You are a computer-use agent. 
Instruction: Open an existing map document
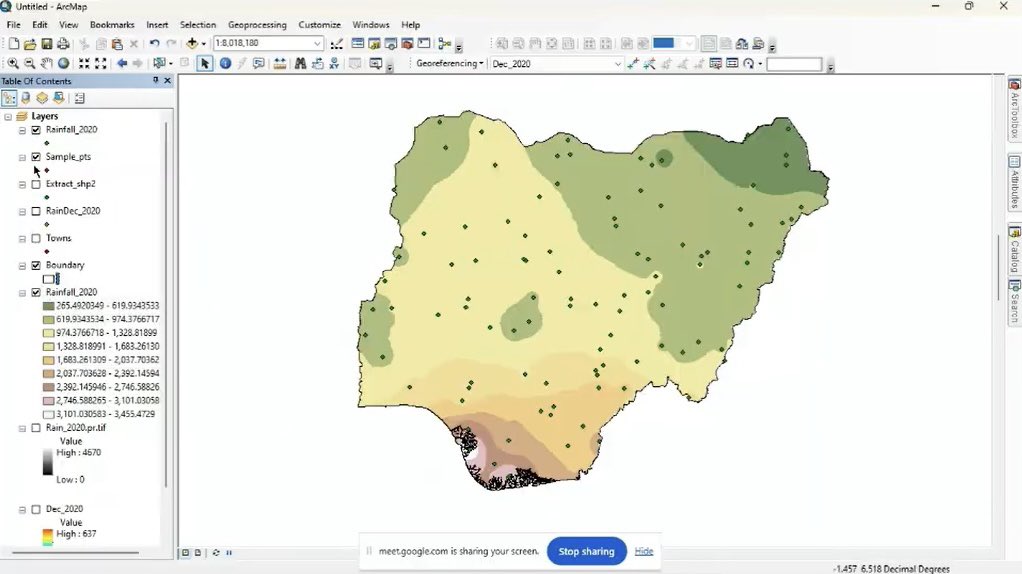point(30,44)
